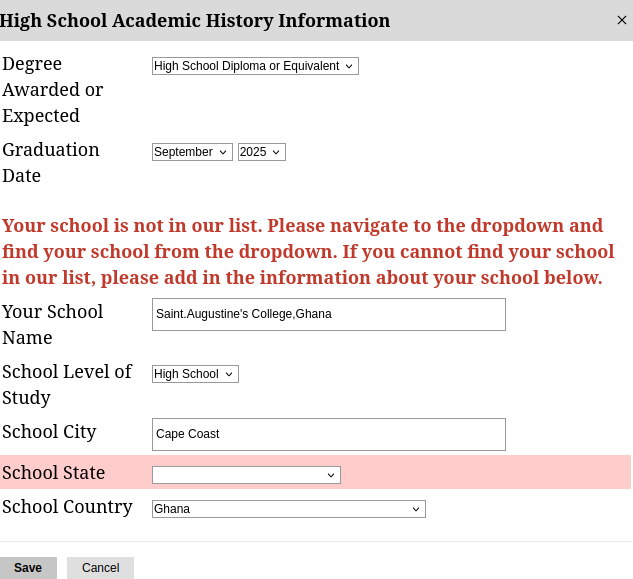Open the empty School State dropdown

click(246, 475)
